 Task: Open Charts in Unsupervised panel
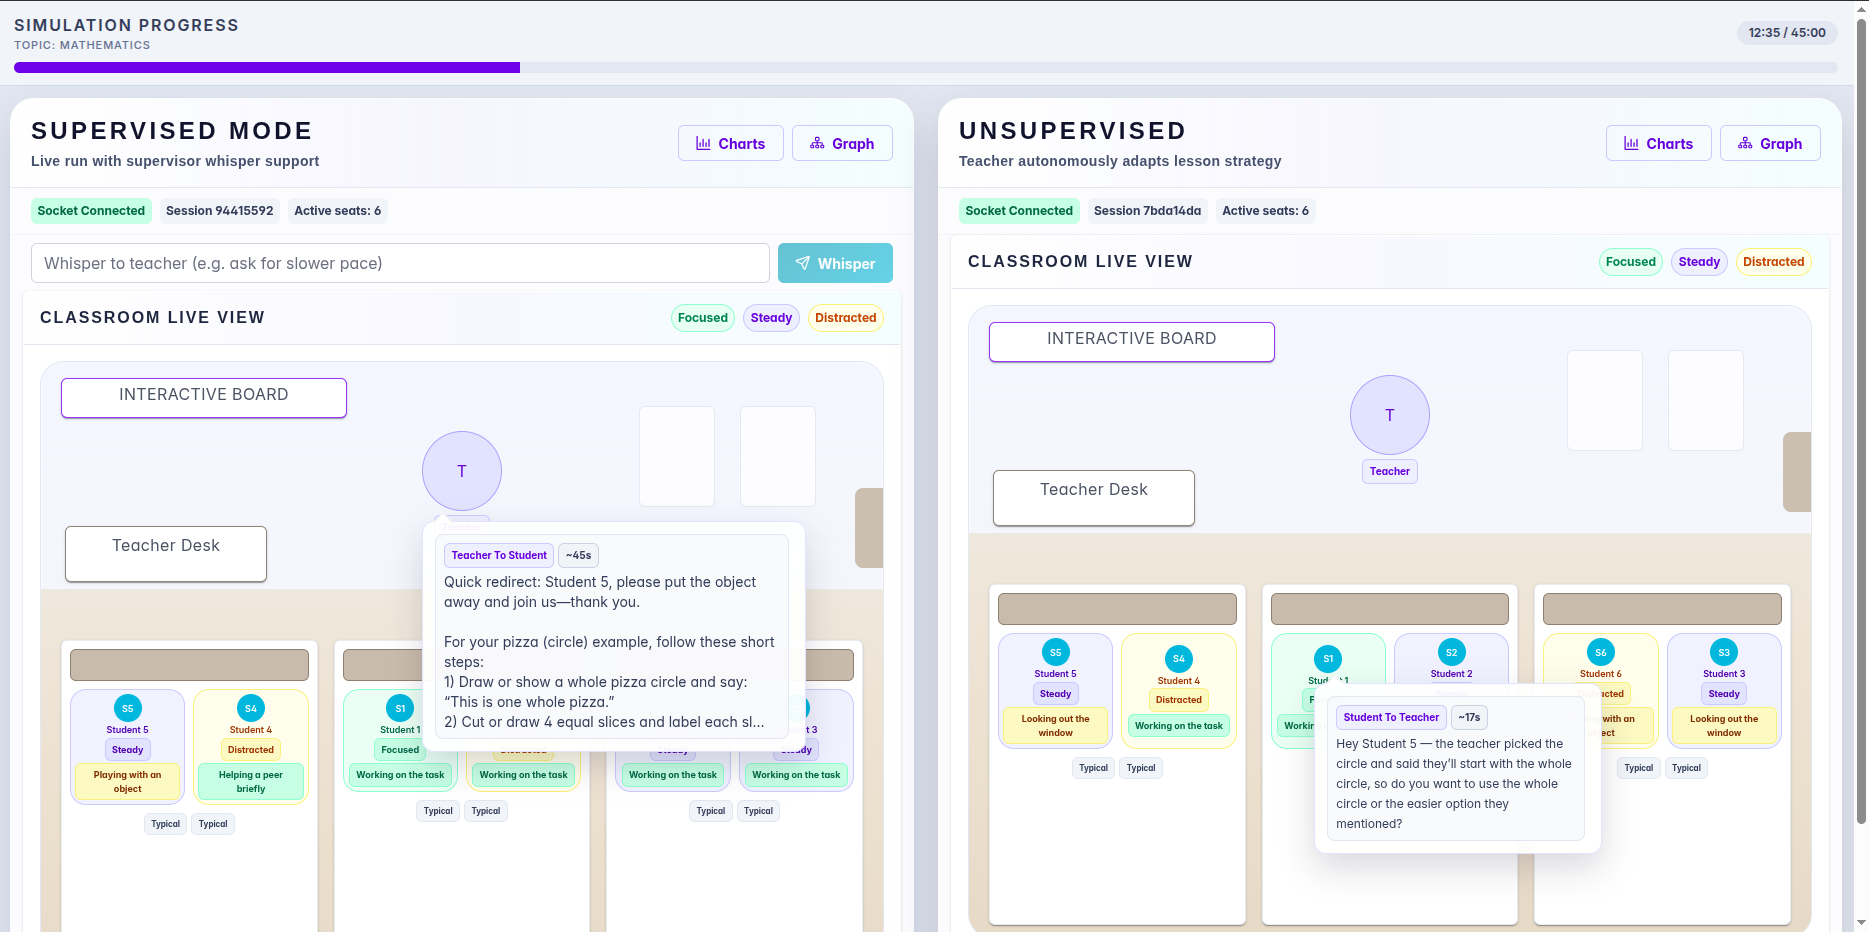(x=1658, y=143)
